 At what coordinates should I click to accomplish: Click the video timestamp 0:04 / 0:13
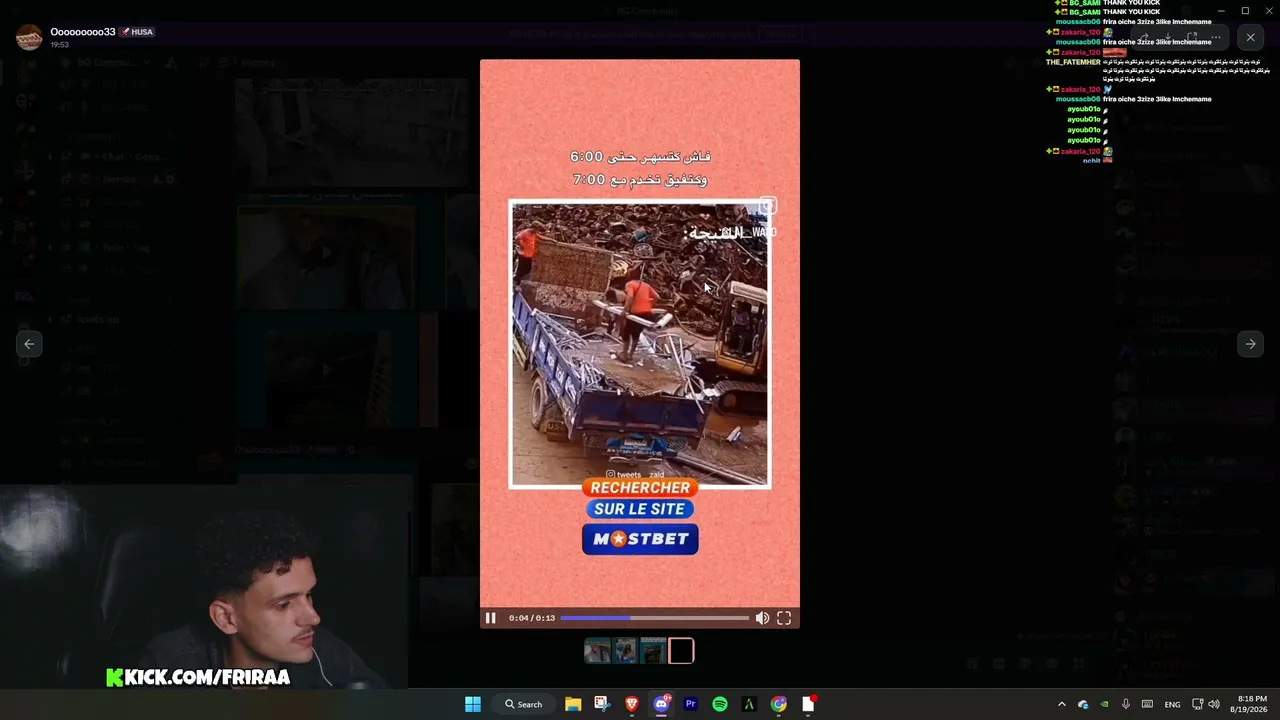click(x=531, y=618)
